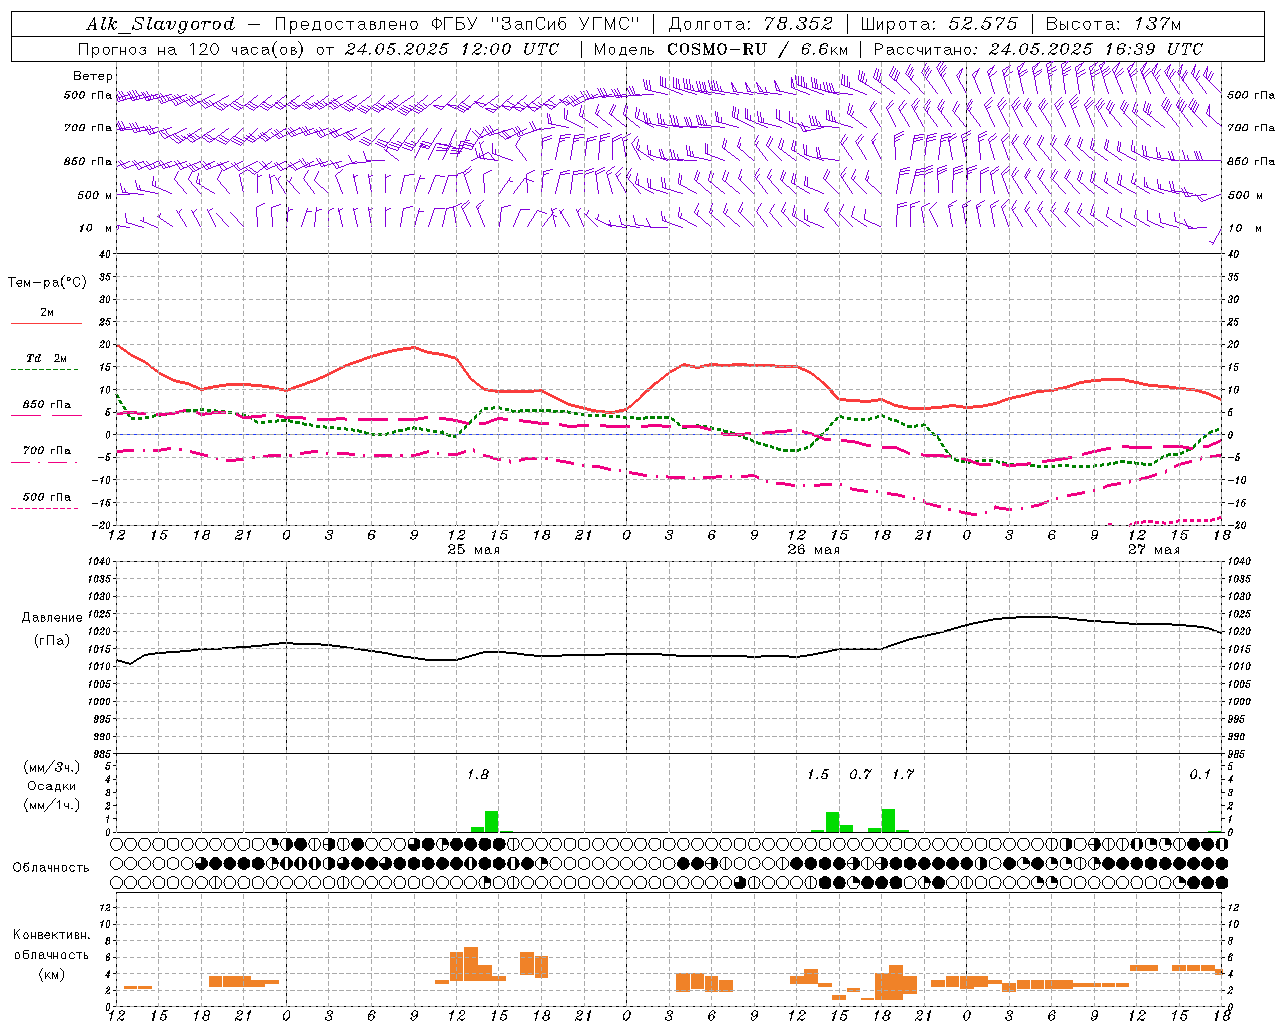The image size is (1280, 1024).
Task: Click the 25 мая date marker
Action: tap(474, 550)
